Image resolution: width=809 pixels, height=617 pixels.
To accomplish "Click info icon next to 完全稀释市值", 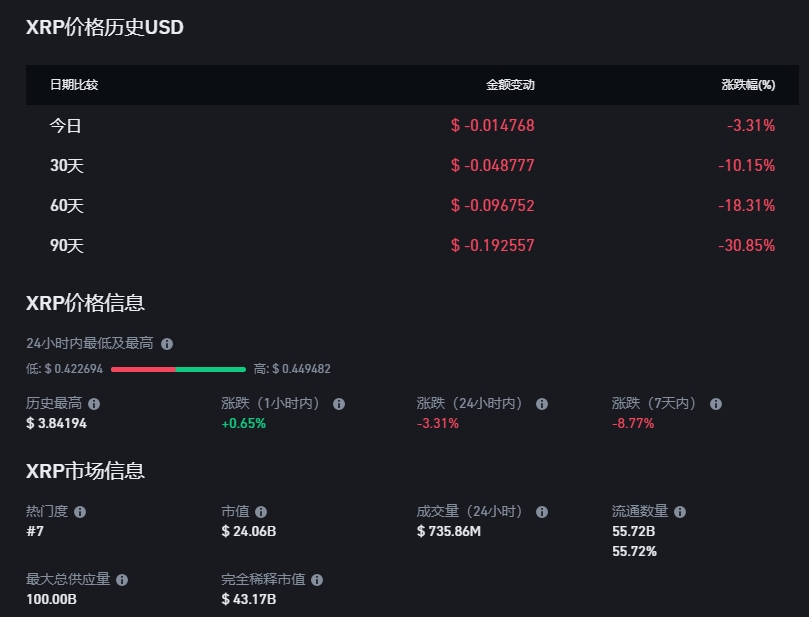I will (x=317, y=580).
